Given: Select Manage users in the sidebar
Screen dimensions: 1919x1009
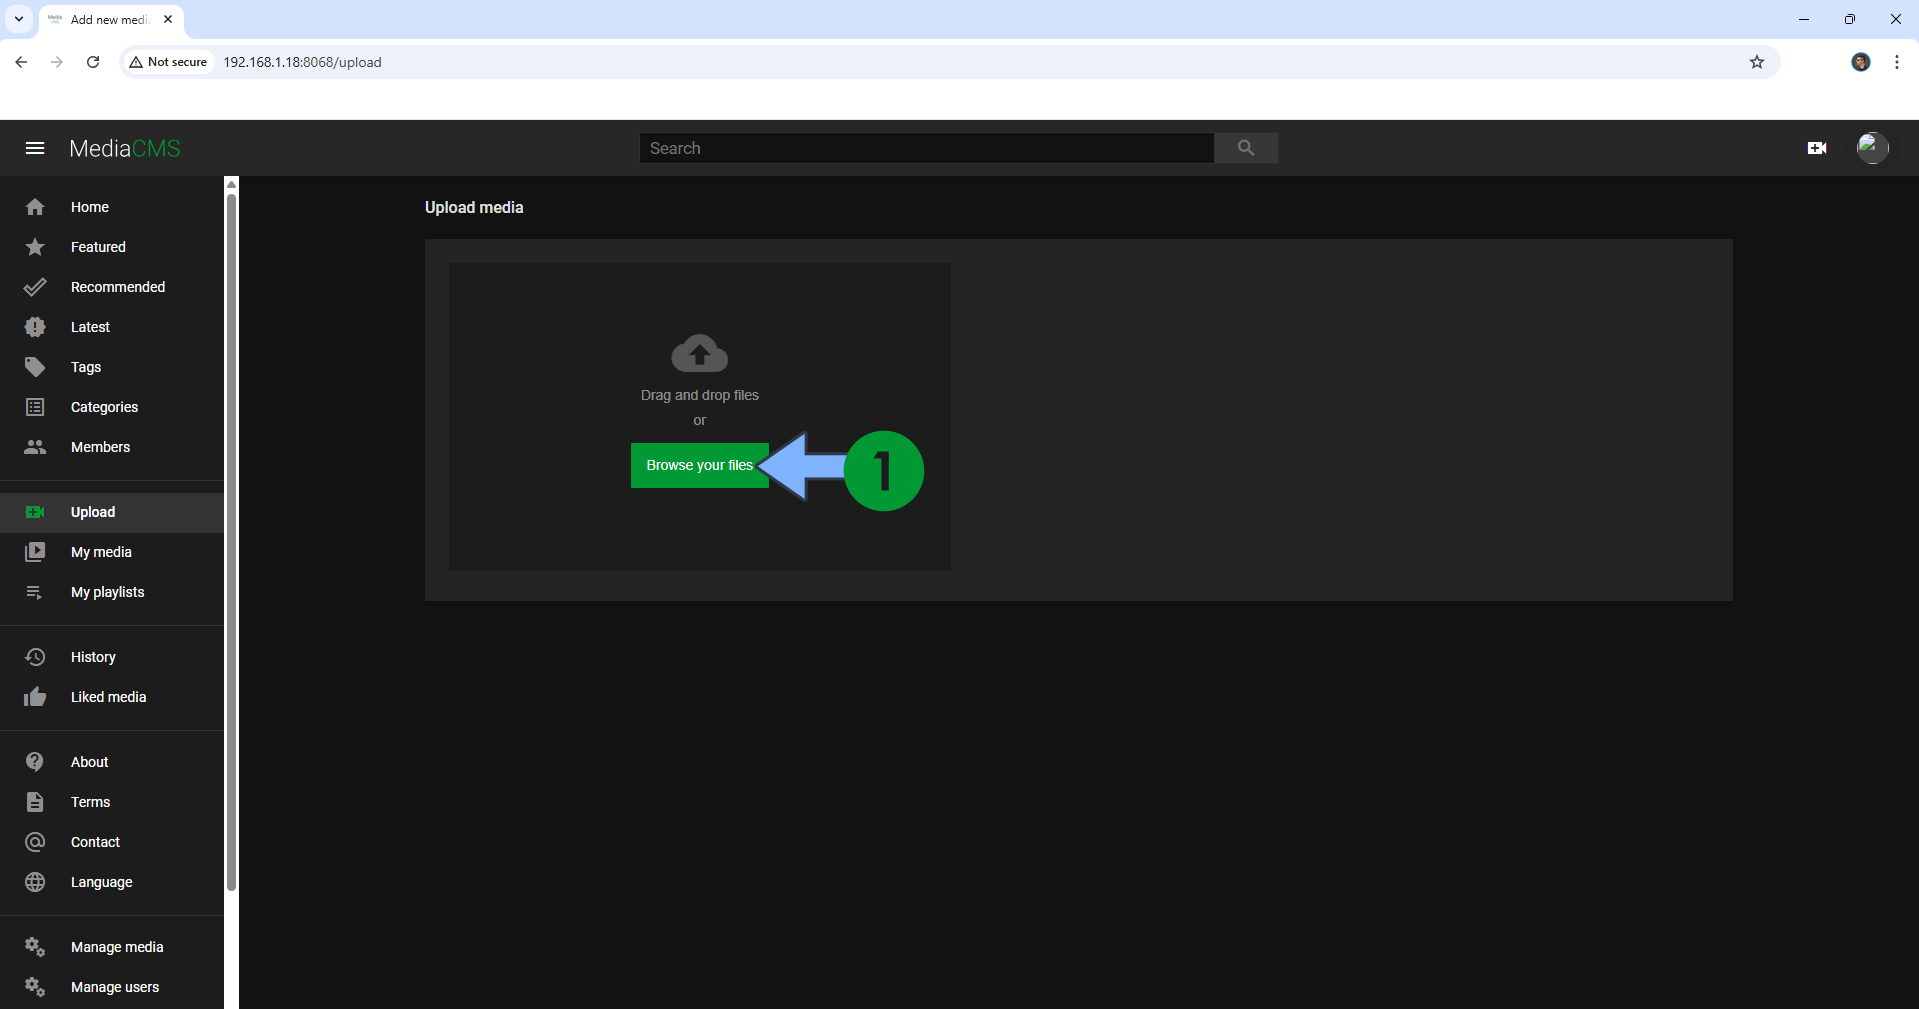Looking at the screenshot, I should [x=114, y=987].
